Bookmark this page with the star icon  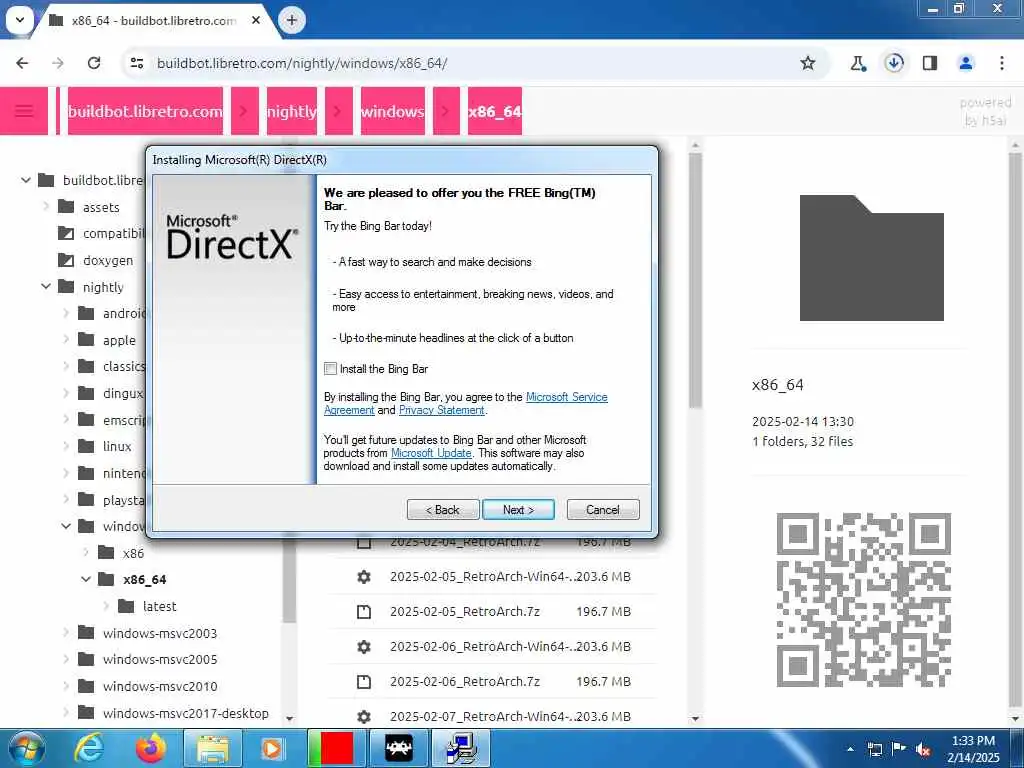(x=808, y=63)
